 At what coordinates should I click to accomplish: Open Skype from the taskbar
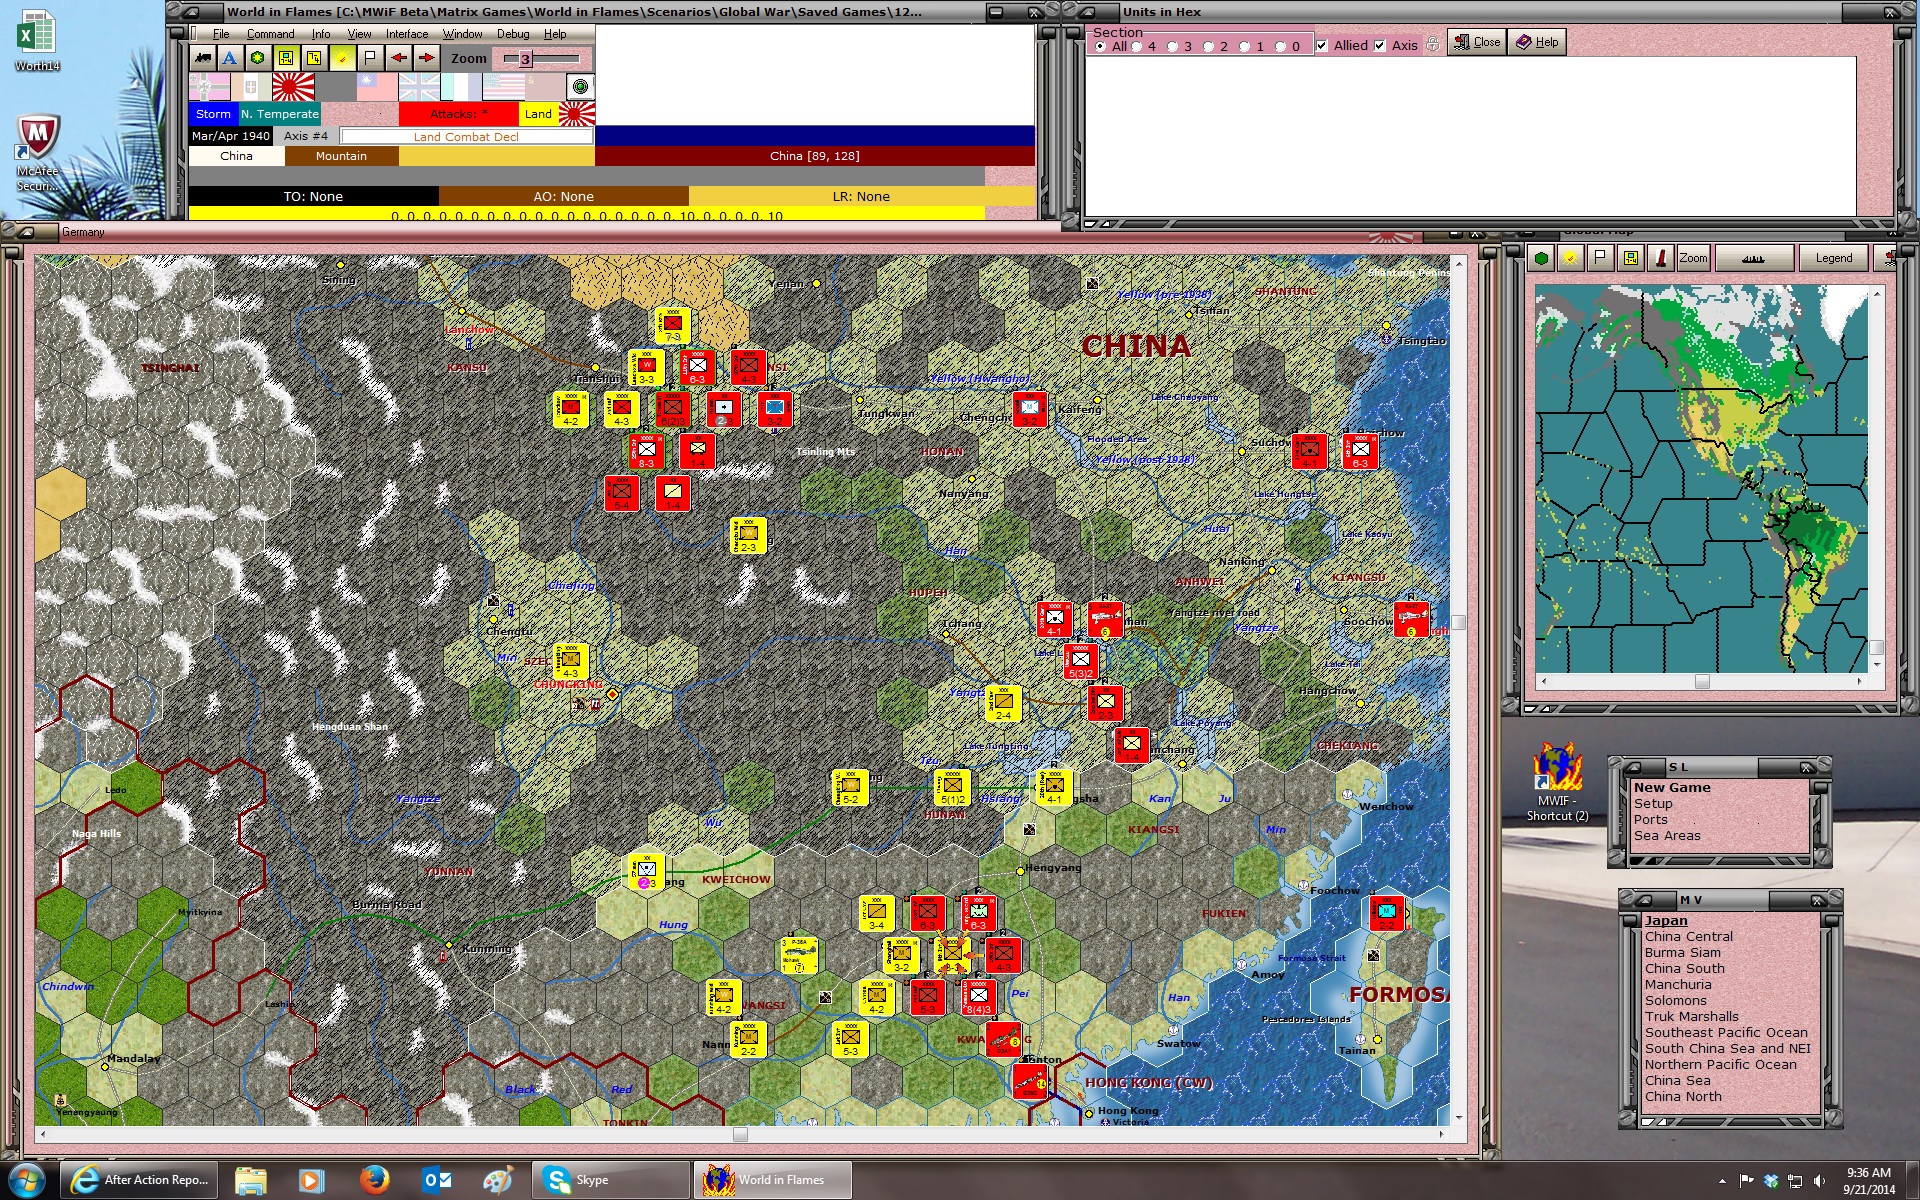pyautogui.click(x=610, y=1180)
